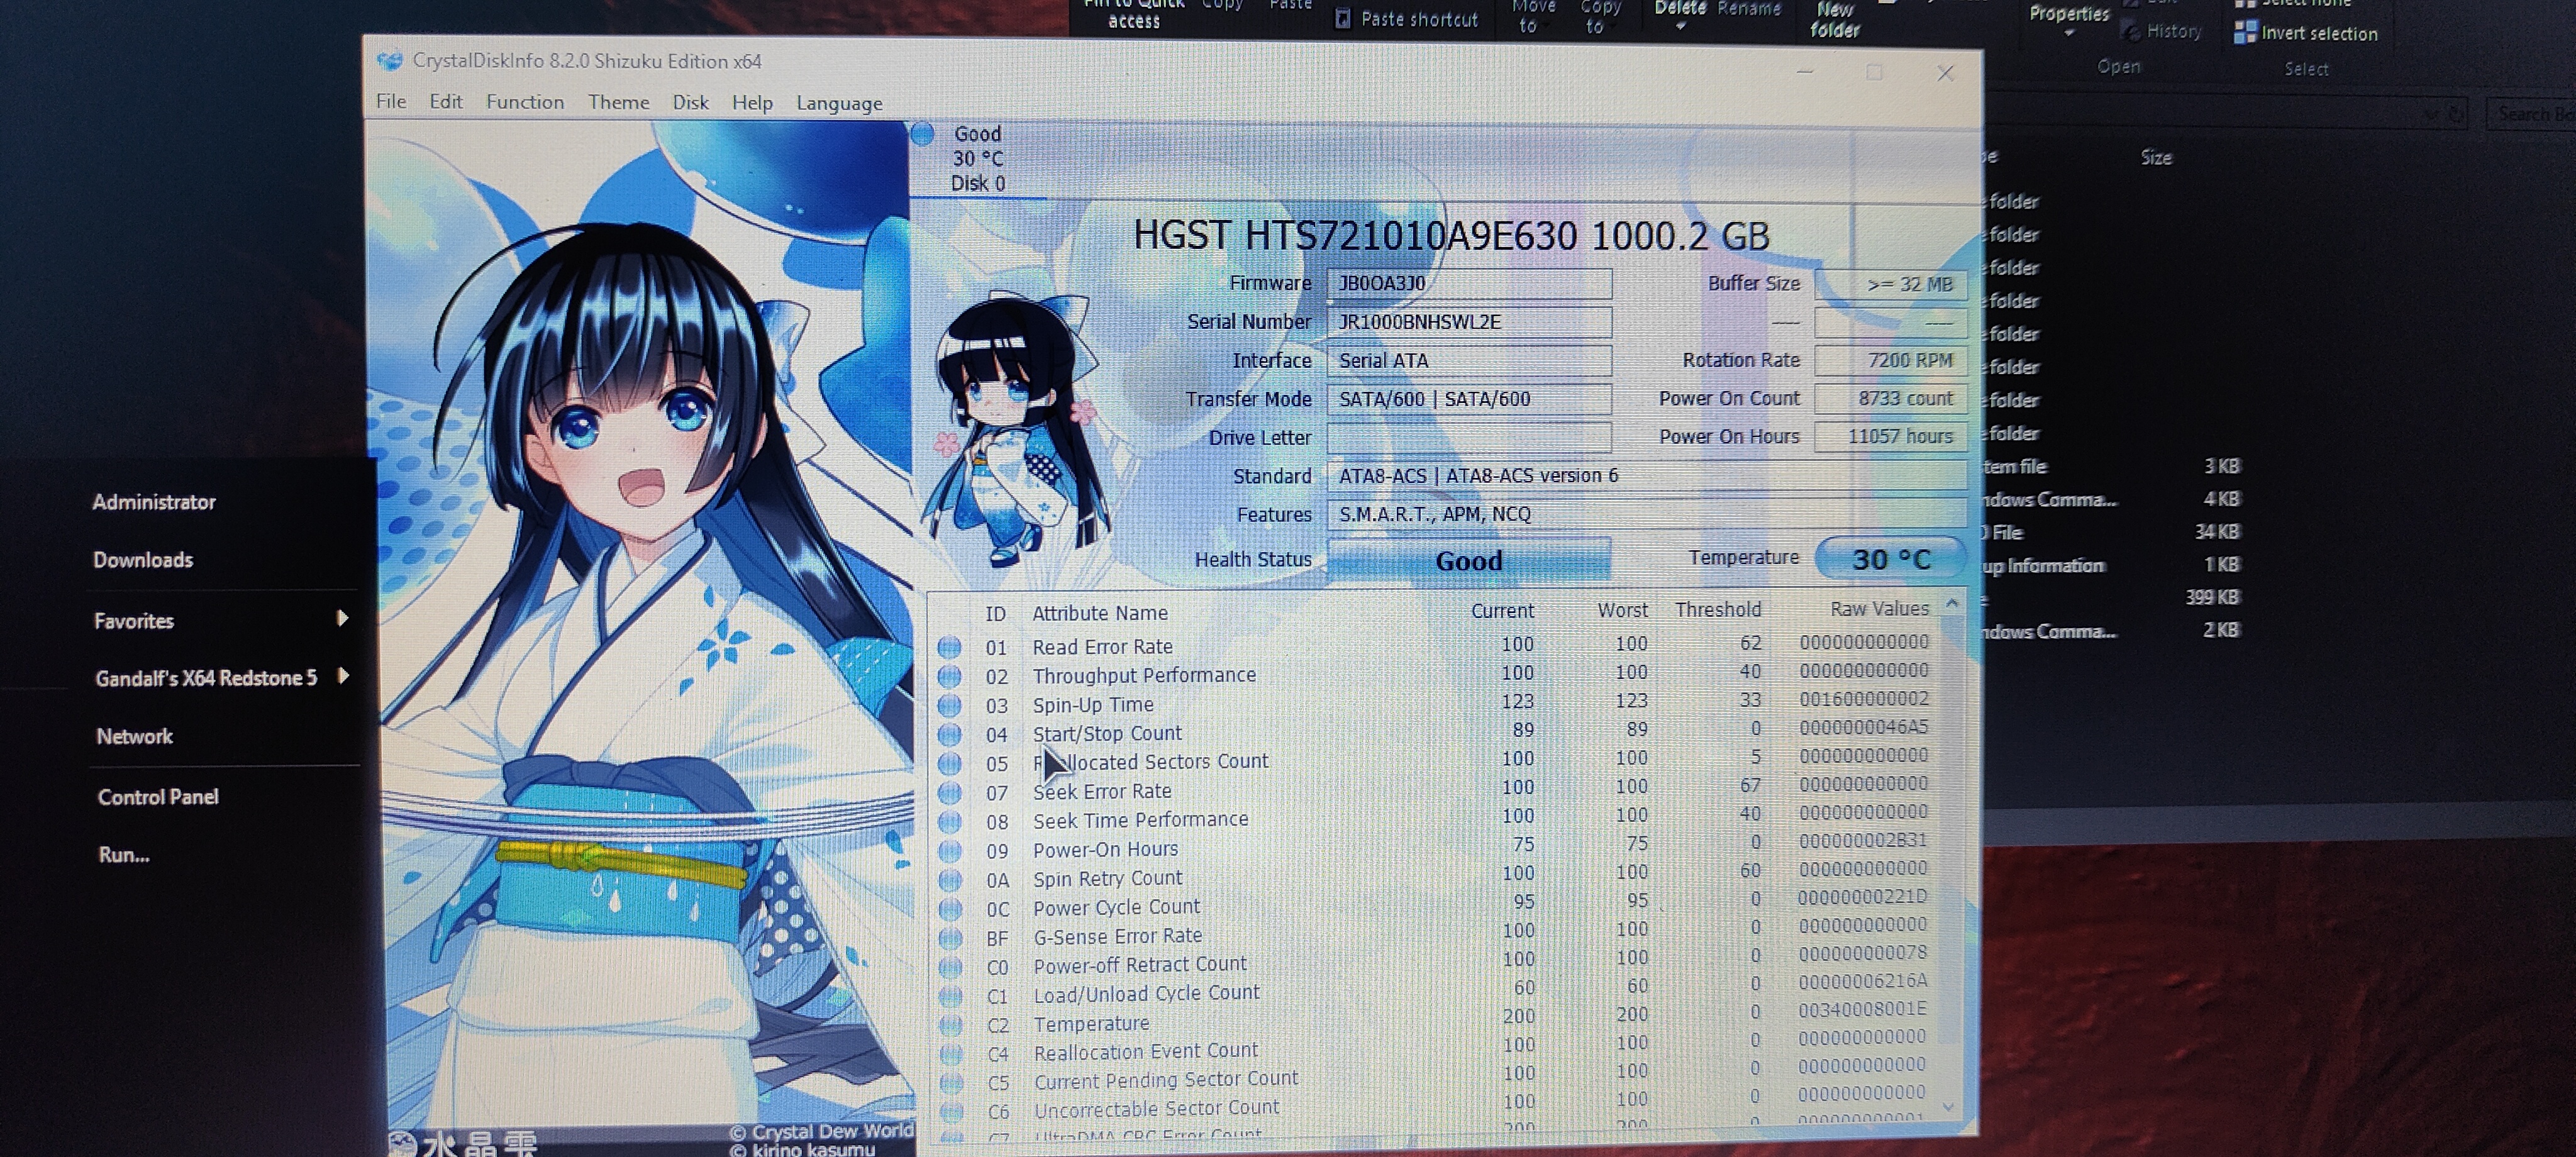Click Run... in the Start menu
This screenshot has width=2576, height=1157.
point(124,854)
